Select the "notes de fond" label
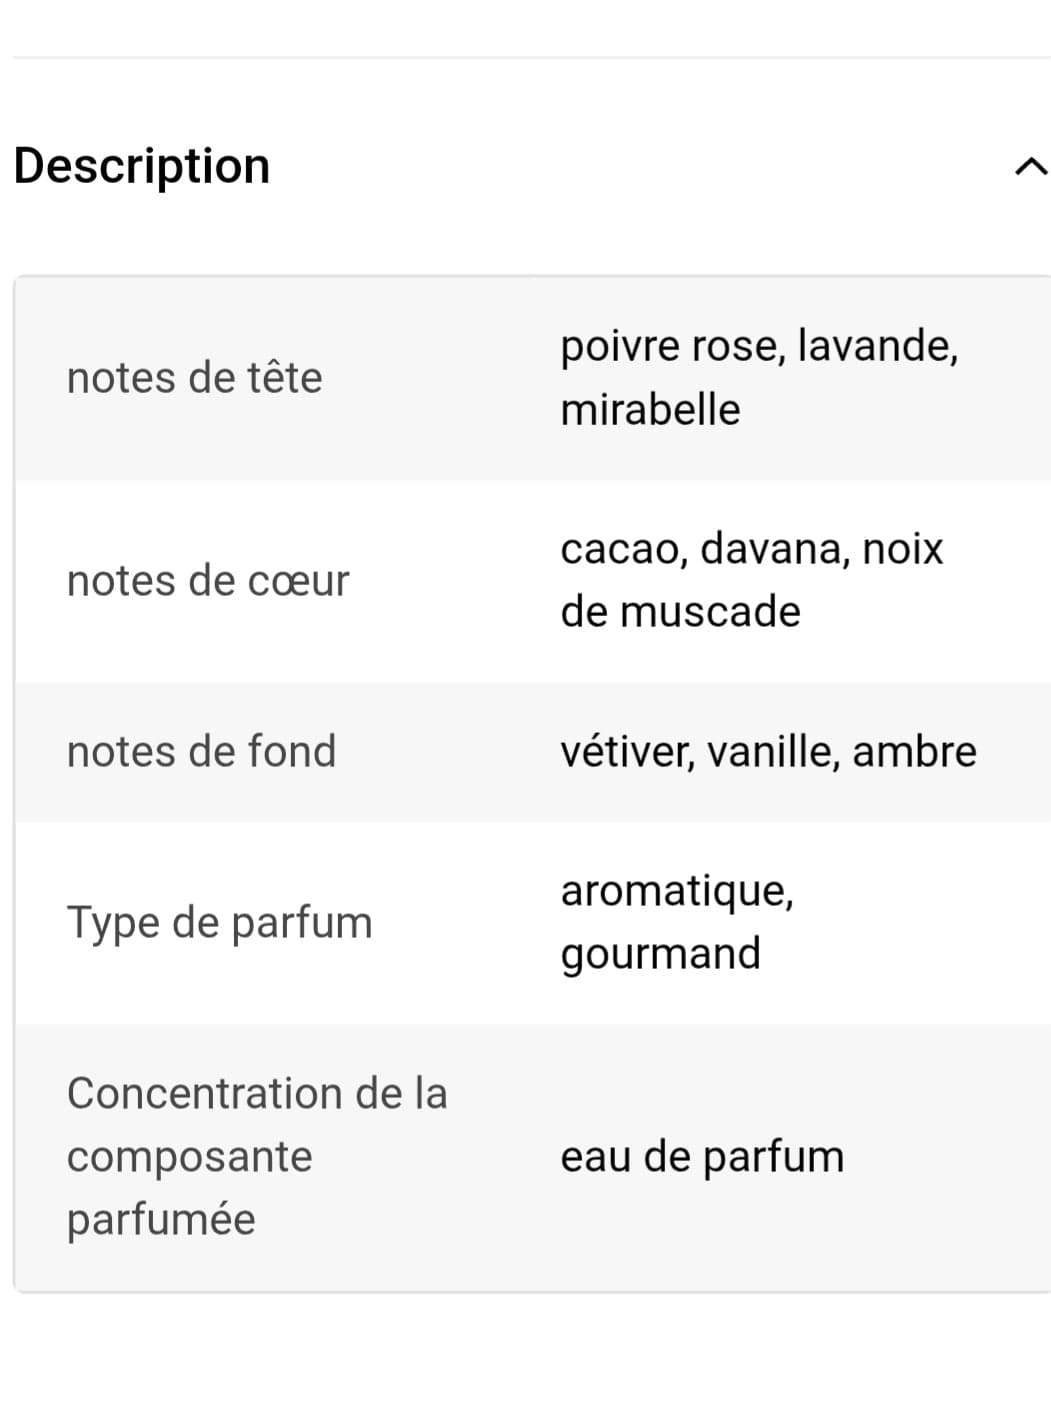The image size is (1051, 1413). pyautogui.click(x=201, y=751)
